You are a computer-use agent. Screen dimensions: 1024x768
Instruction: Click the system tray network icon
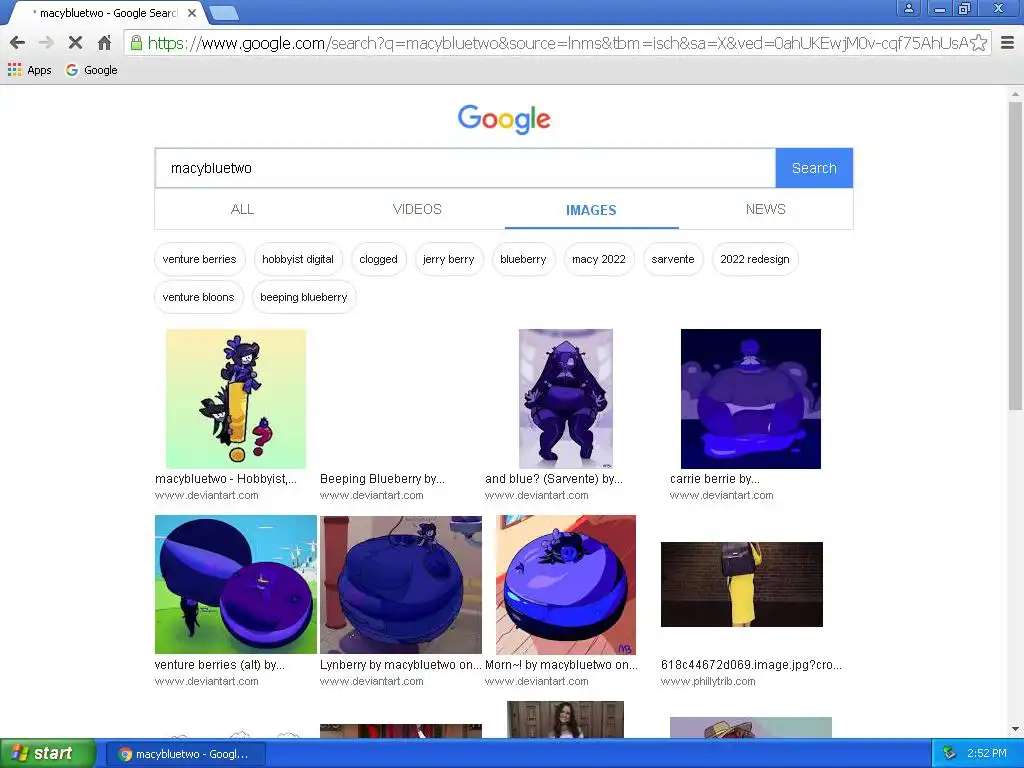point(950,754)
